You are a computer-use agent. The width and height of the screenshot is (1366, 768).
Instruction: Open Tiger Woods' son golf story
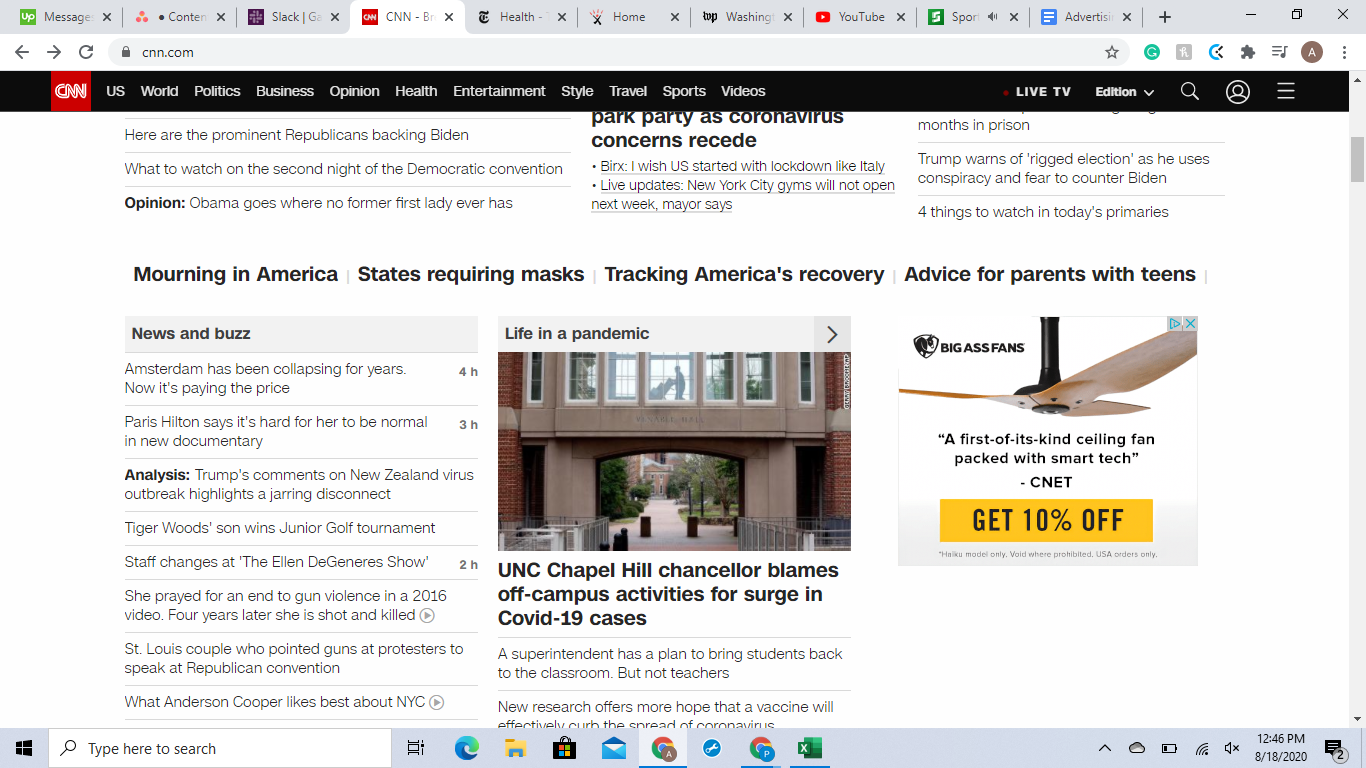click(x=280, y=528)
